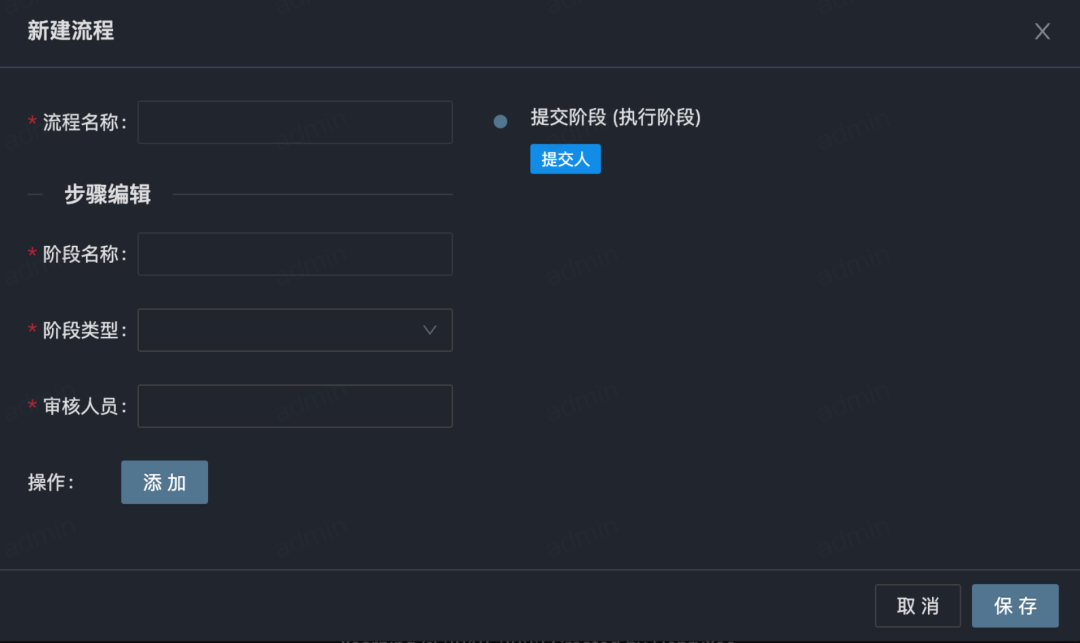Click the red asterisk beside 流程名称
The height and width of the screenshot is (643, 1080).
pos(33,122)
